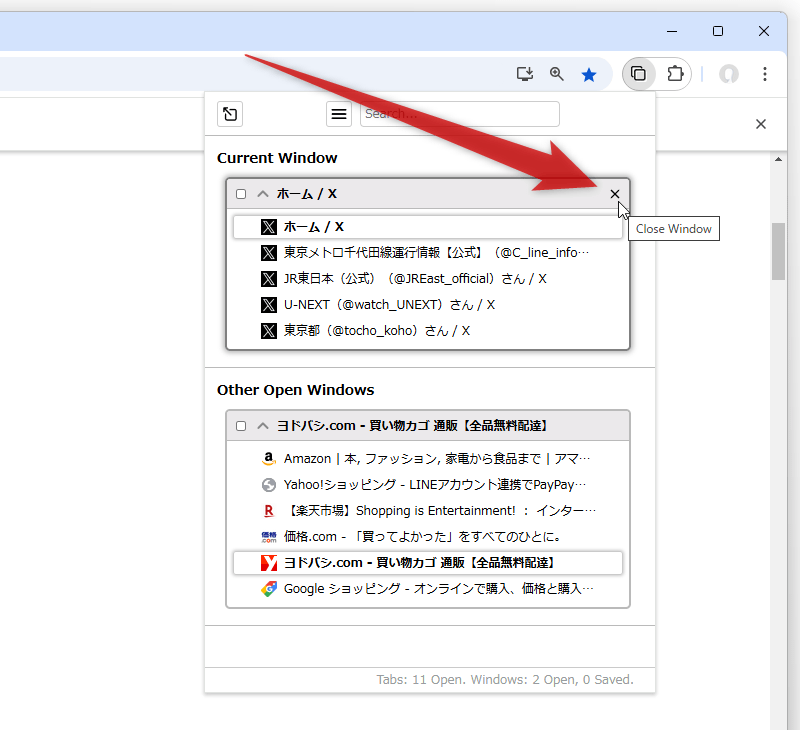Click the Other Open Windows heading
Image resolution: width=800 pixels, height=730 pixels.
pyautogui.click(x=295, y=390)
